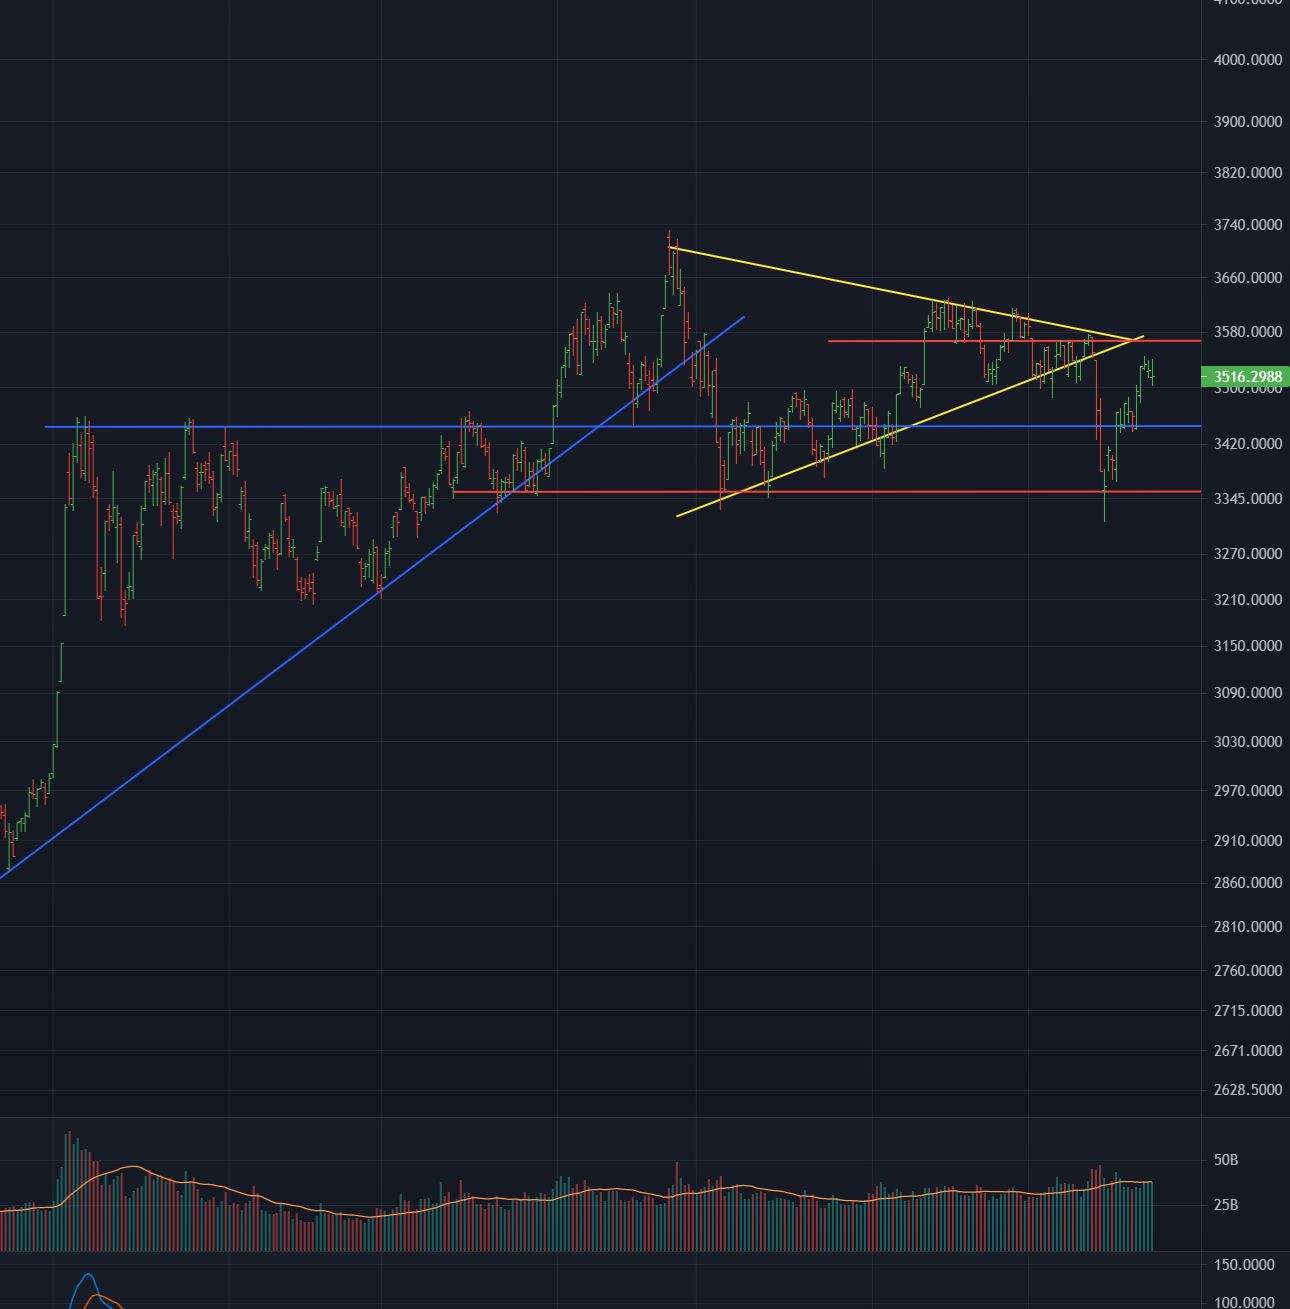
Task: Click the 3420.0000 price axis label
Action: (x=1247, y=444)
